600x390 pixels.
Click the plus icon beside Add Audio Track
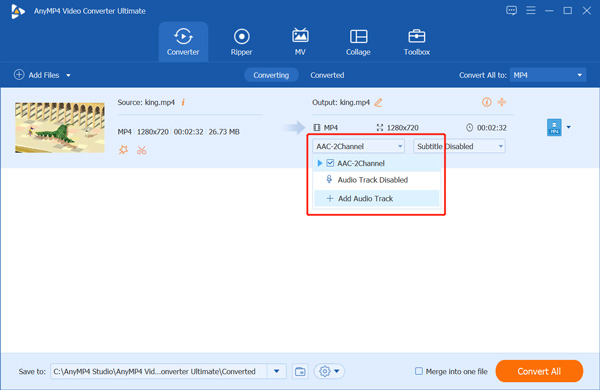[x=330, y=199]
